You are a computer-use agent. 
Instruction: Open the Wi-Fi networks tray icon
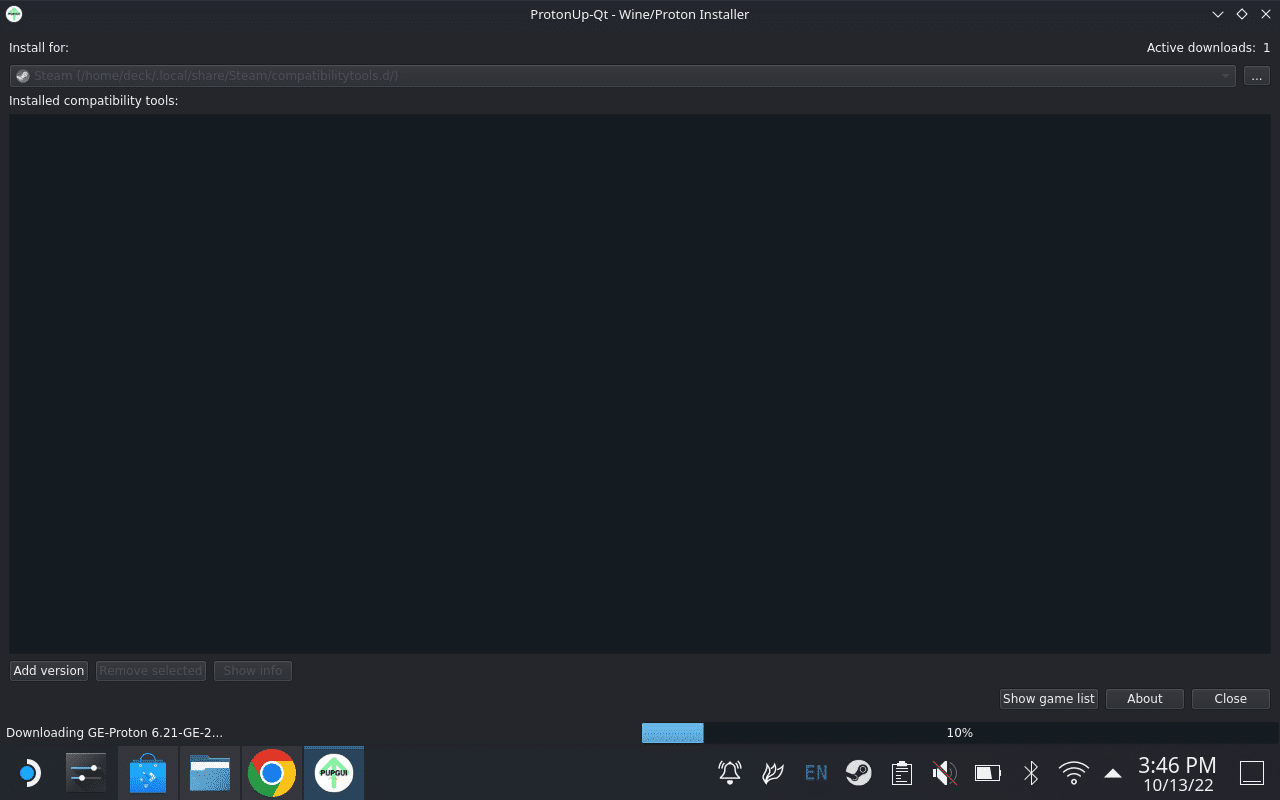tap(1074, 773)
